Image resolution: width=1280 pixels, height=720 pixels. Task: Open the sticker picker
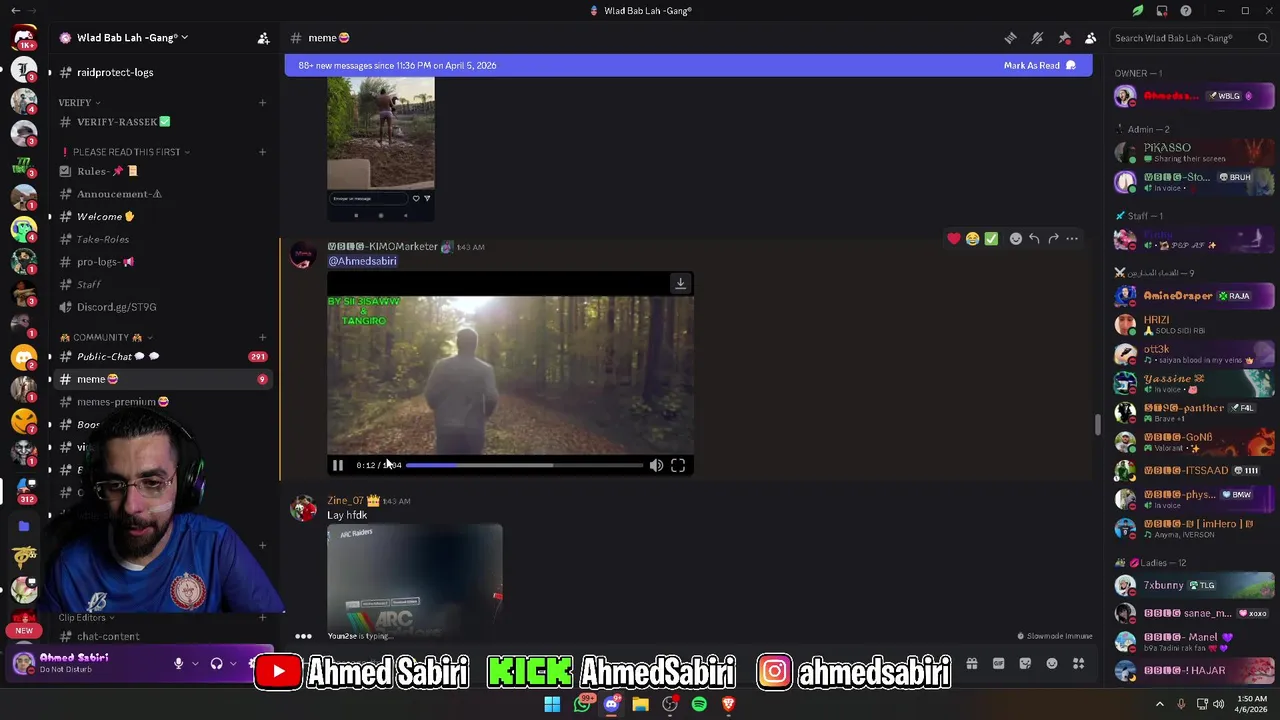(x=1025, y=663)
